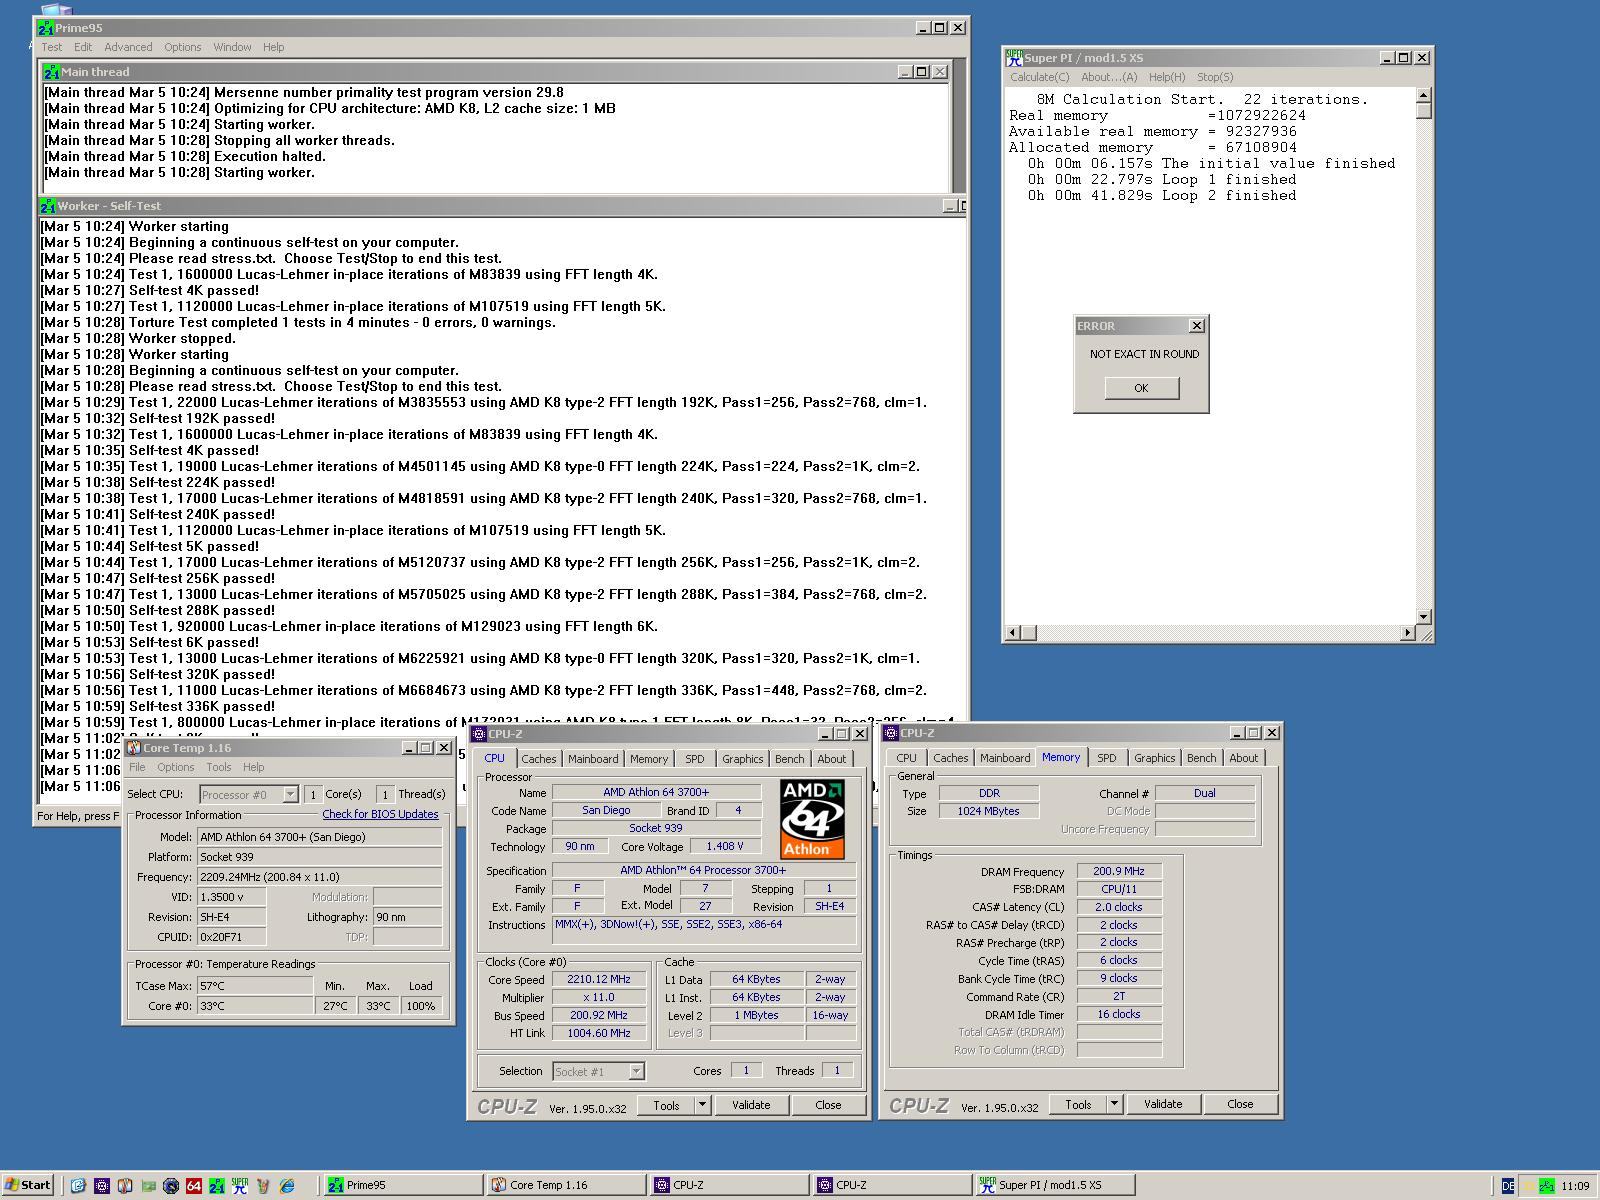The height and width of the screenshot is (1200, 1600).
Task: Click Prime95 window title bar icon
Action: click(x=45, y=28)
